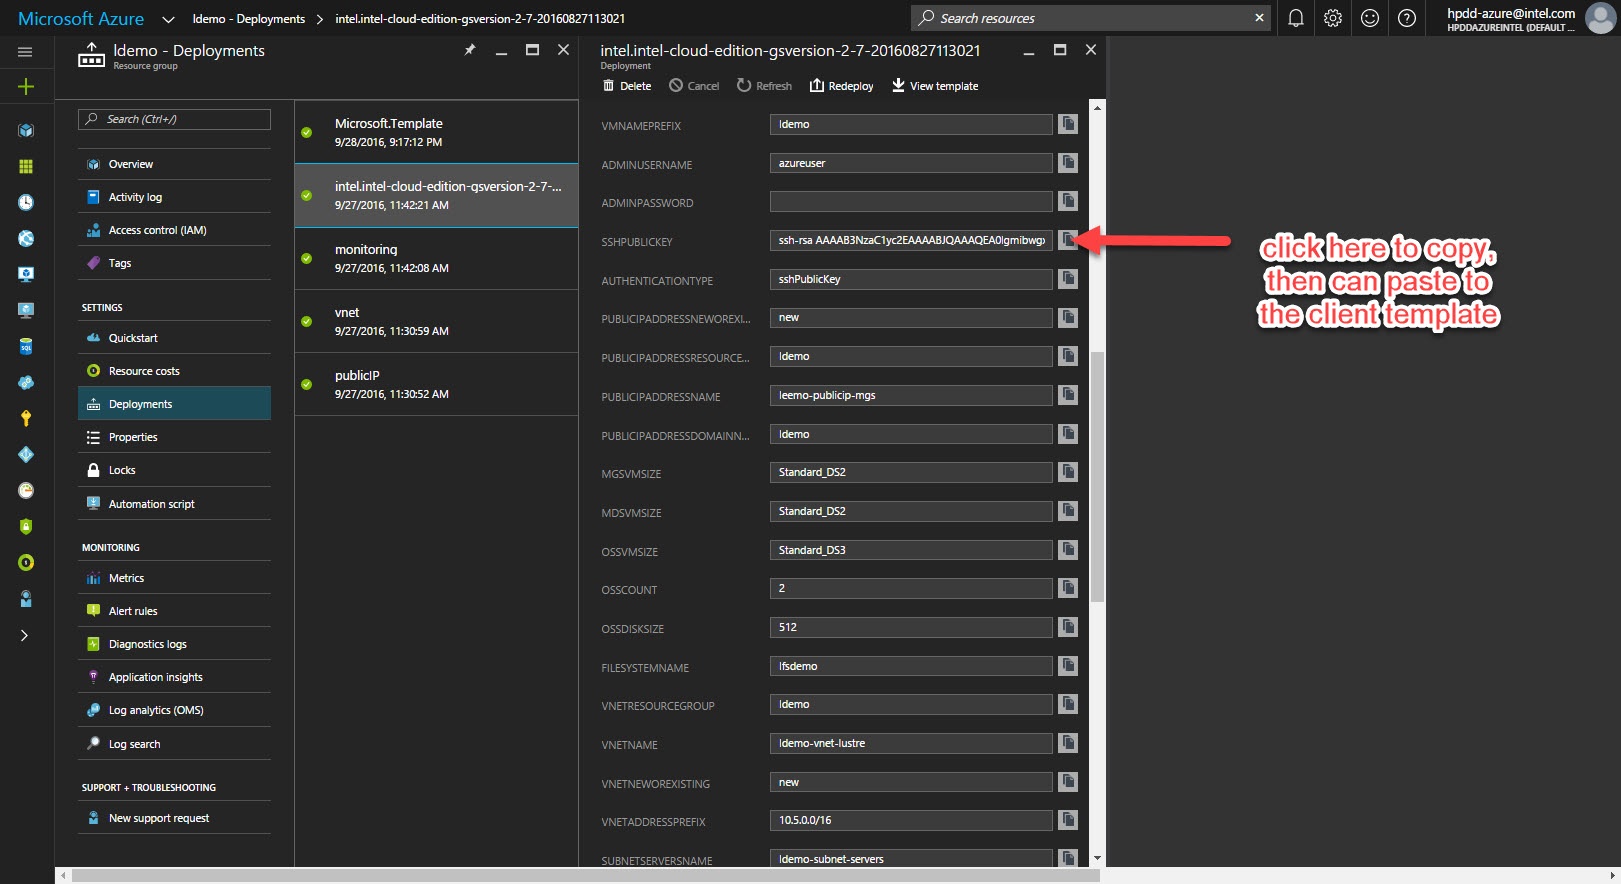Click the account avatar icon

1600,18
